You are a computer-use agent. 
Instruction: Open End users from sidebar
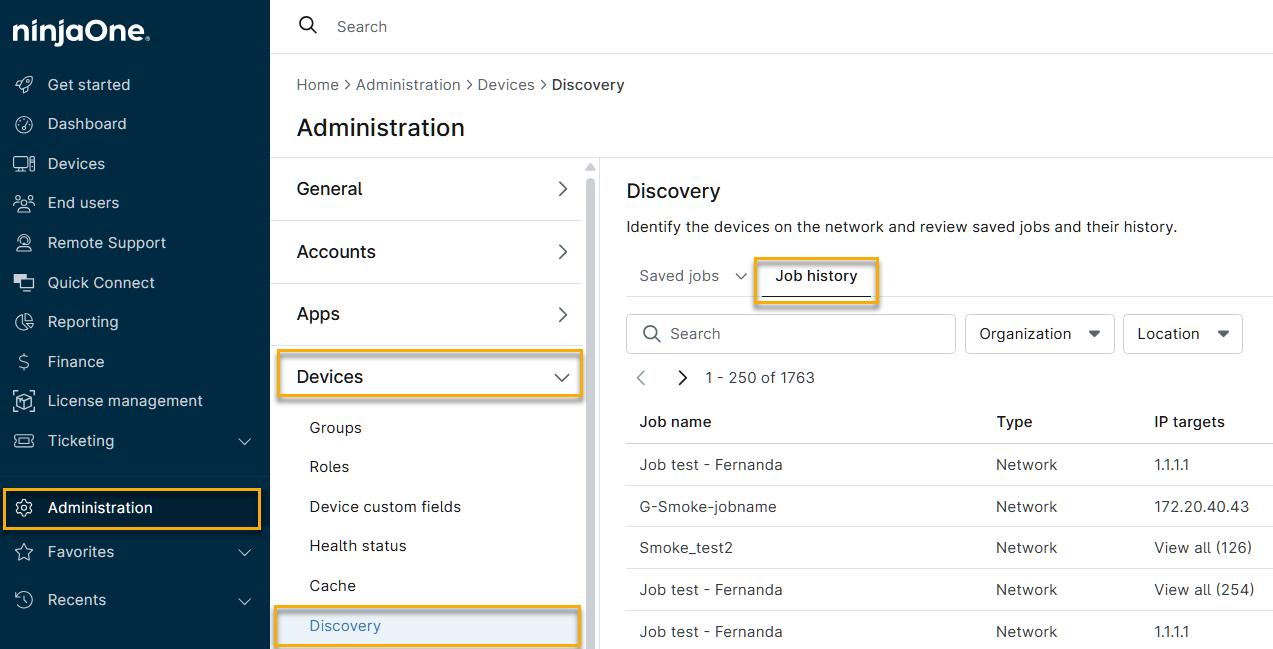[83, 203]
